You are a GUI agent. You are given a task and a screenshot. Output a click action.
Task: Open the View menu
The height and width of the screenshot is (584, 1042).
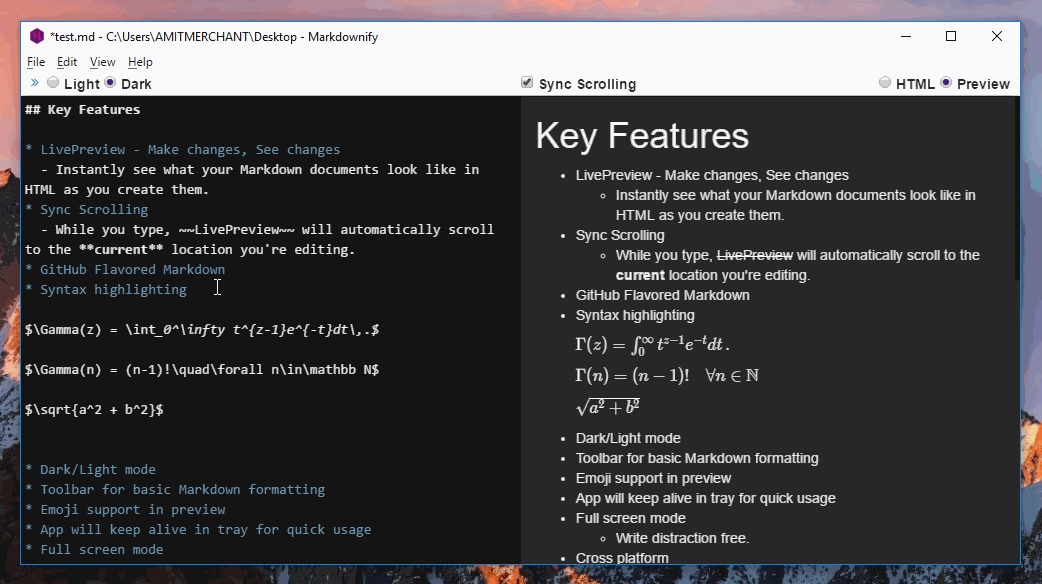tap(102, 62)
